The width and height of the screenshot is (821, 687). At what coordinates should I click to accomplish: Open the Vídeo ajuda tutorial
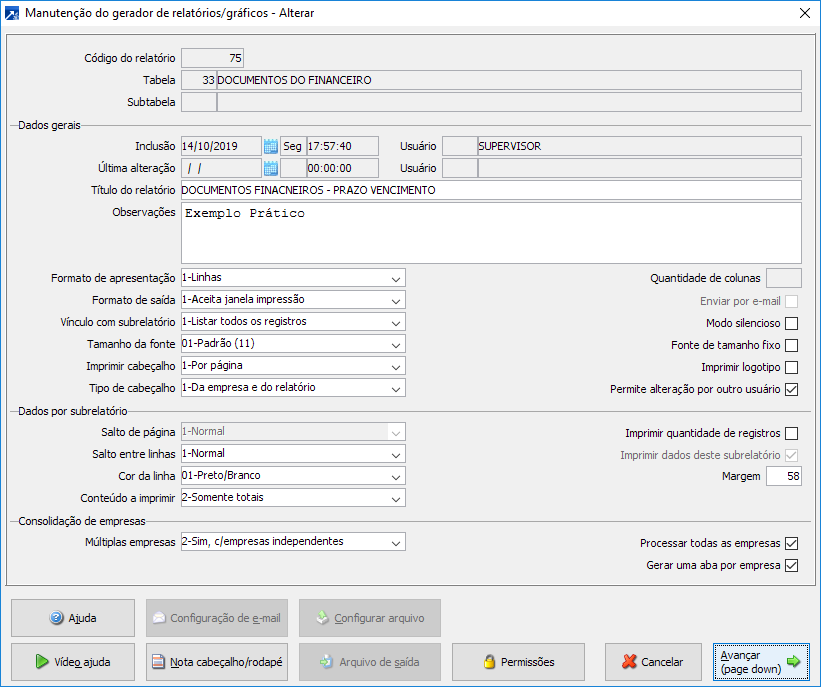point(72,661)
